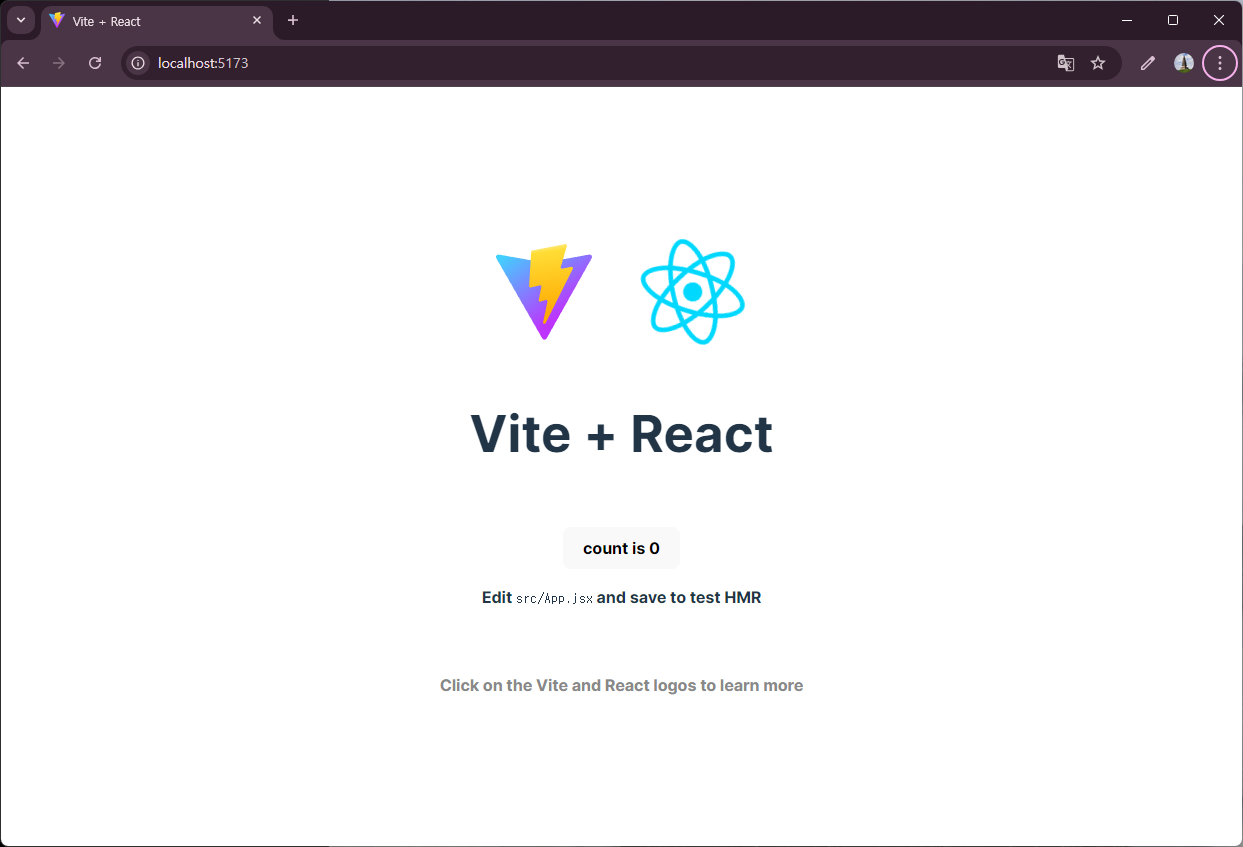Expand the tab search dropdown
The width and height of the screenshot is (1243, 847).
[x=21, y=20]
